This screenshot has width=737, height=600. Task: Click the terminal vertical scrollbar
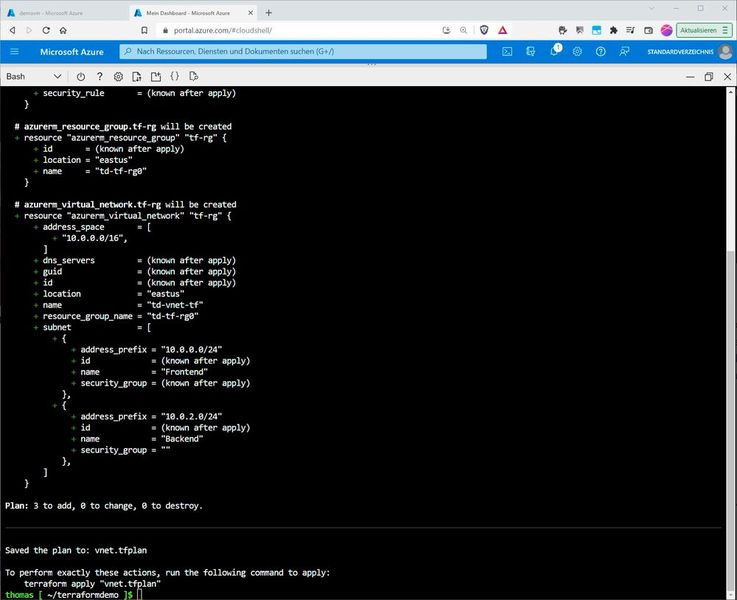pos(731,342)
